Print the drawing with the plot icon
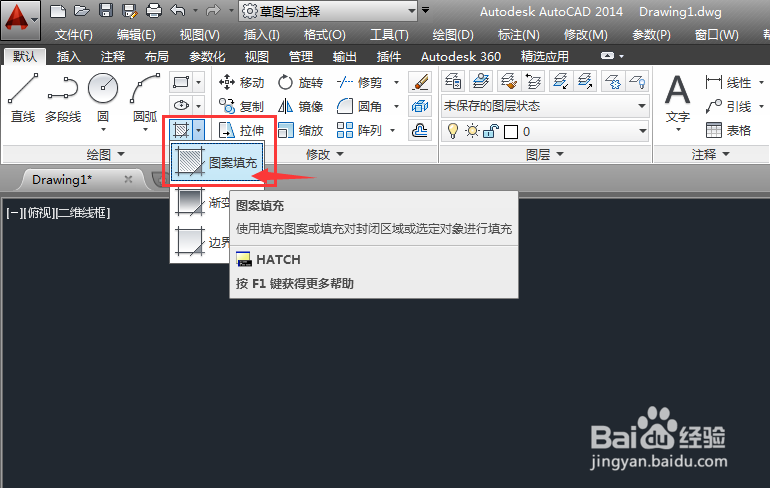 click(x=154, y=10)
